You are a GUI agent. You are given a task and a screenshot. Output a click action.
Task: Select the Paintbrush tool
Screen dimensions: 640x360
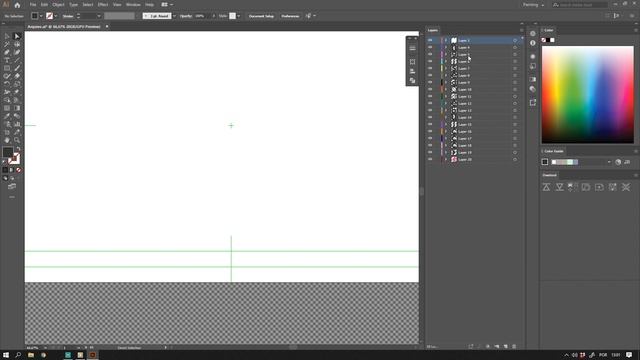point(17,68)
